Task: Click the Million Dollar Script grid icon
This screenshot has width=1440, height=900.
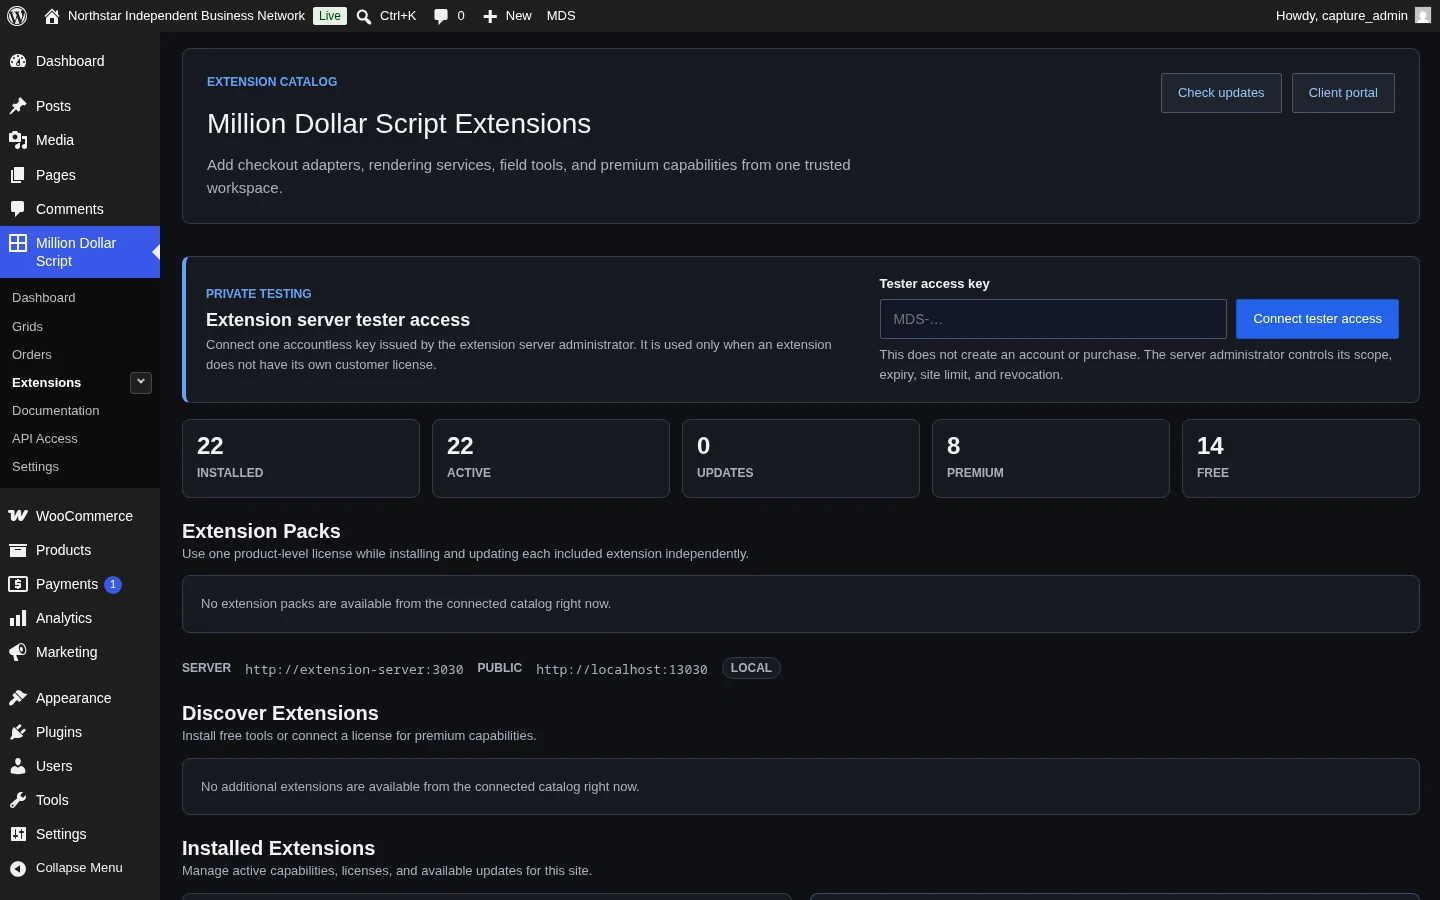Action: tap(18, 243)
